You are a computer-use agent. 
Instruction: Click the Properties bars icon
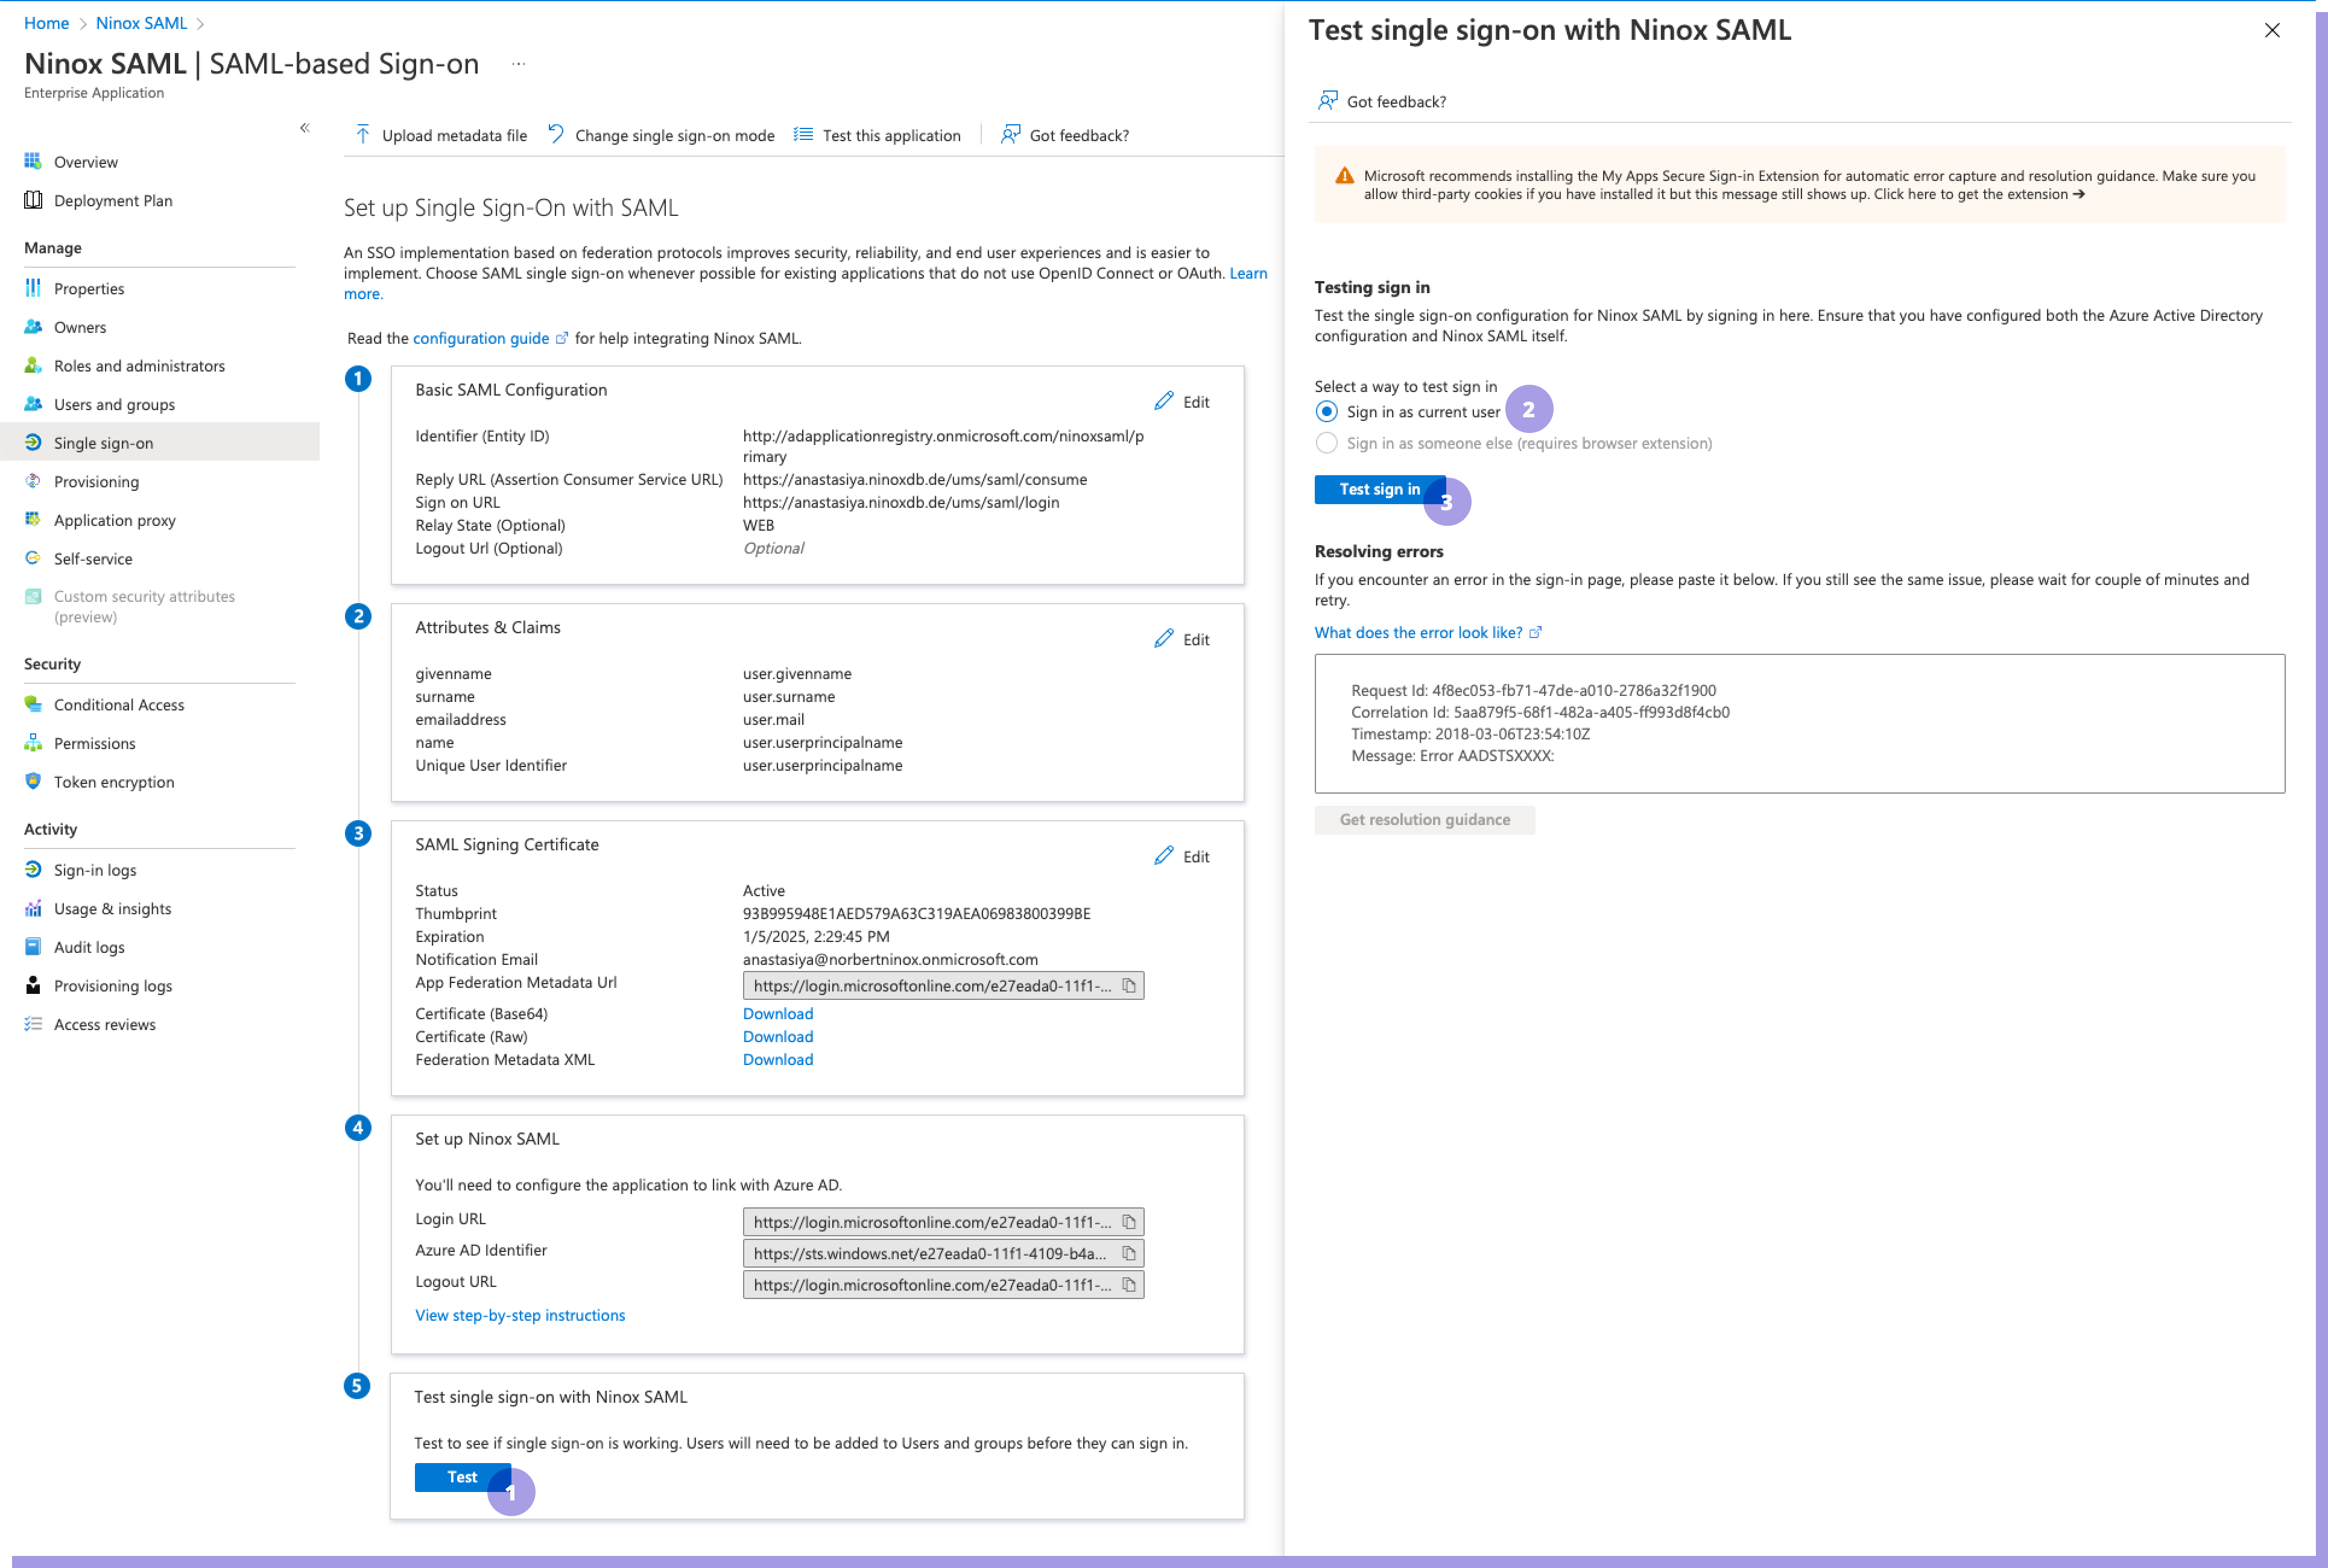point(33,288)
